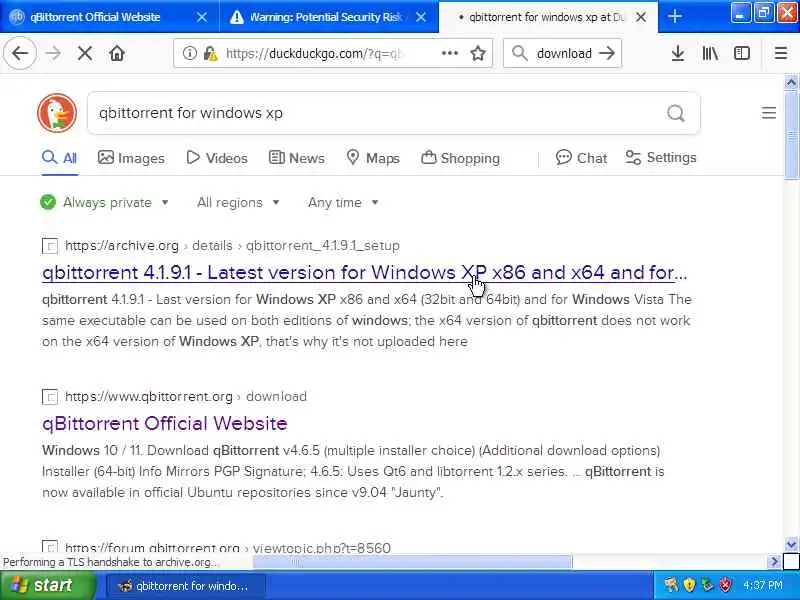Submit the toolbar search with arrow

click(607, 53)
